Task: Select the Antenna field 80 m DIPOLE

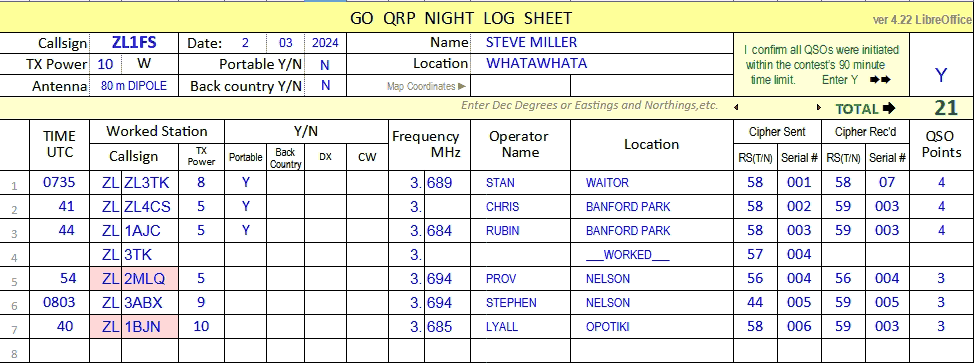Action: tap(134, 86)
